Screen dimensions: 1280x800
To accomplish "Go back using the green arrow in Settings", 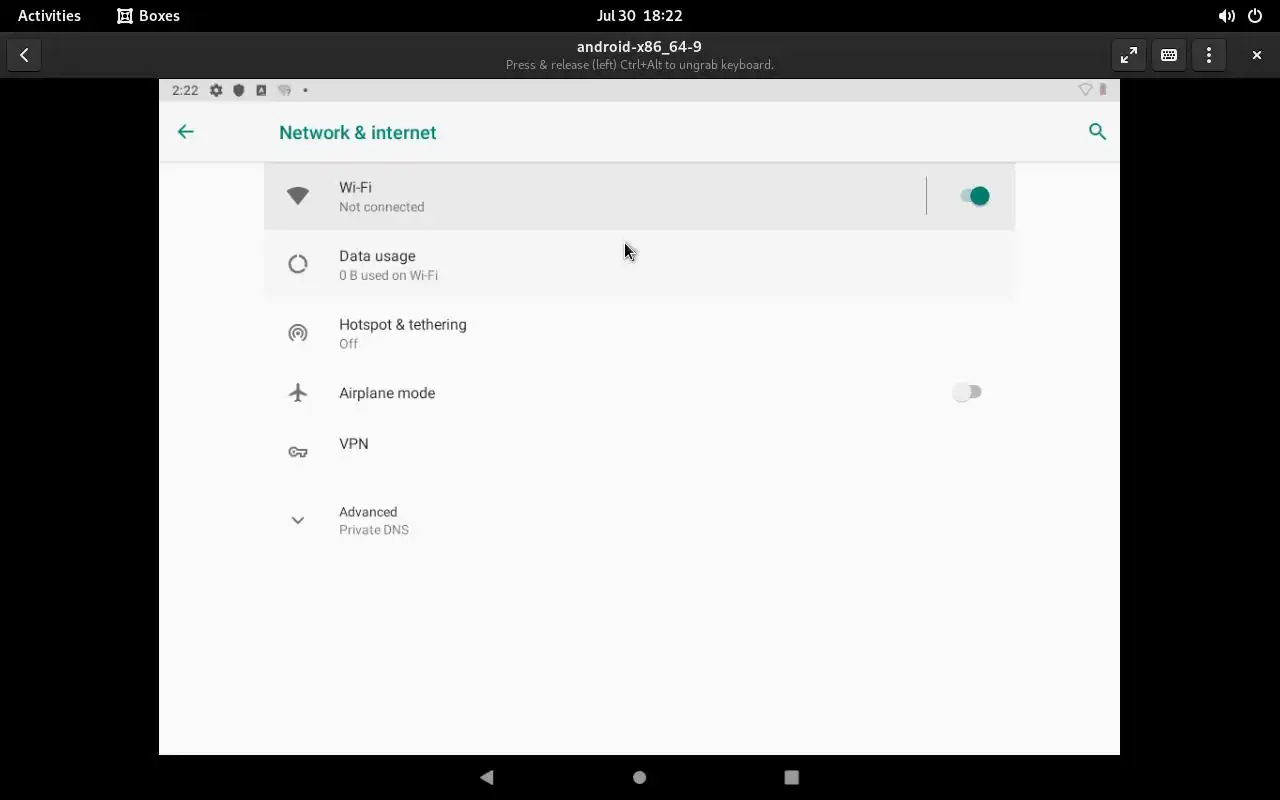I will click(185, 132).
